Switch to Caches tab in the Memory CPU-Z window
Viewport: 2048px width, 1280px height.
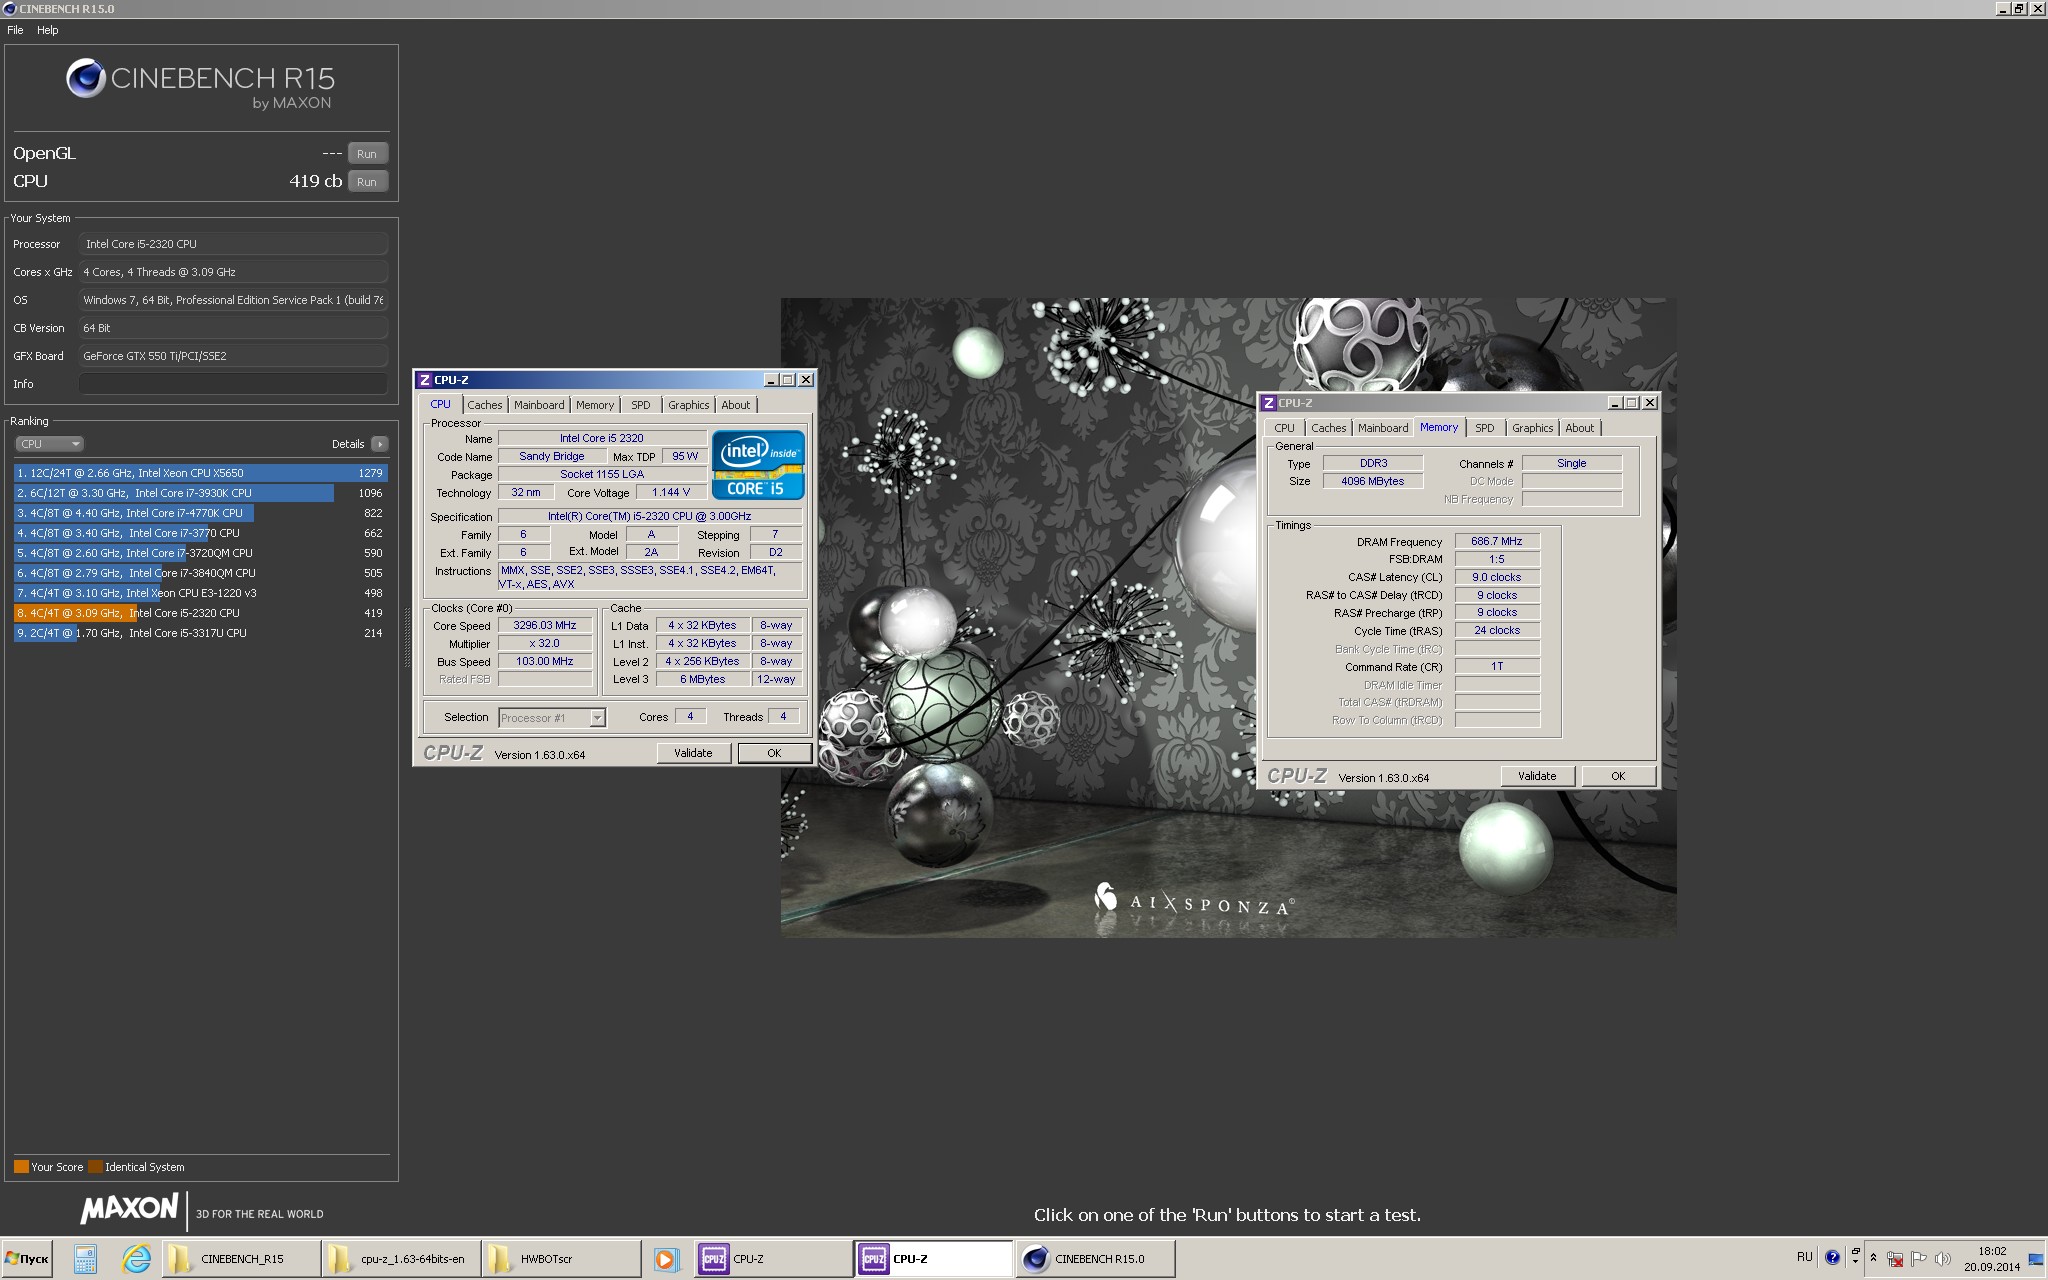pyautogui.click(x=1329, y=428)
